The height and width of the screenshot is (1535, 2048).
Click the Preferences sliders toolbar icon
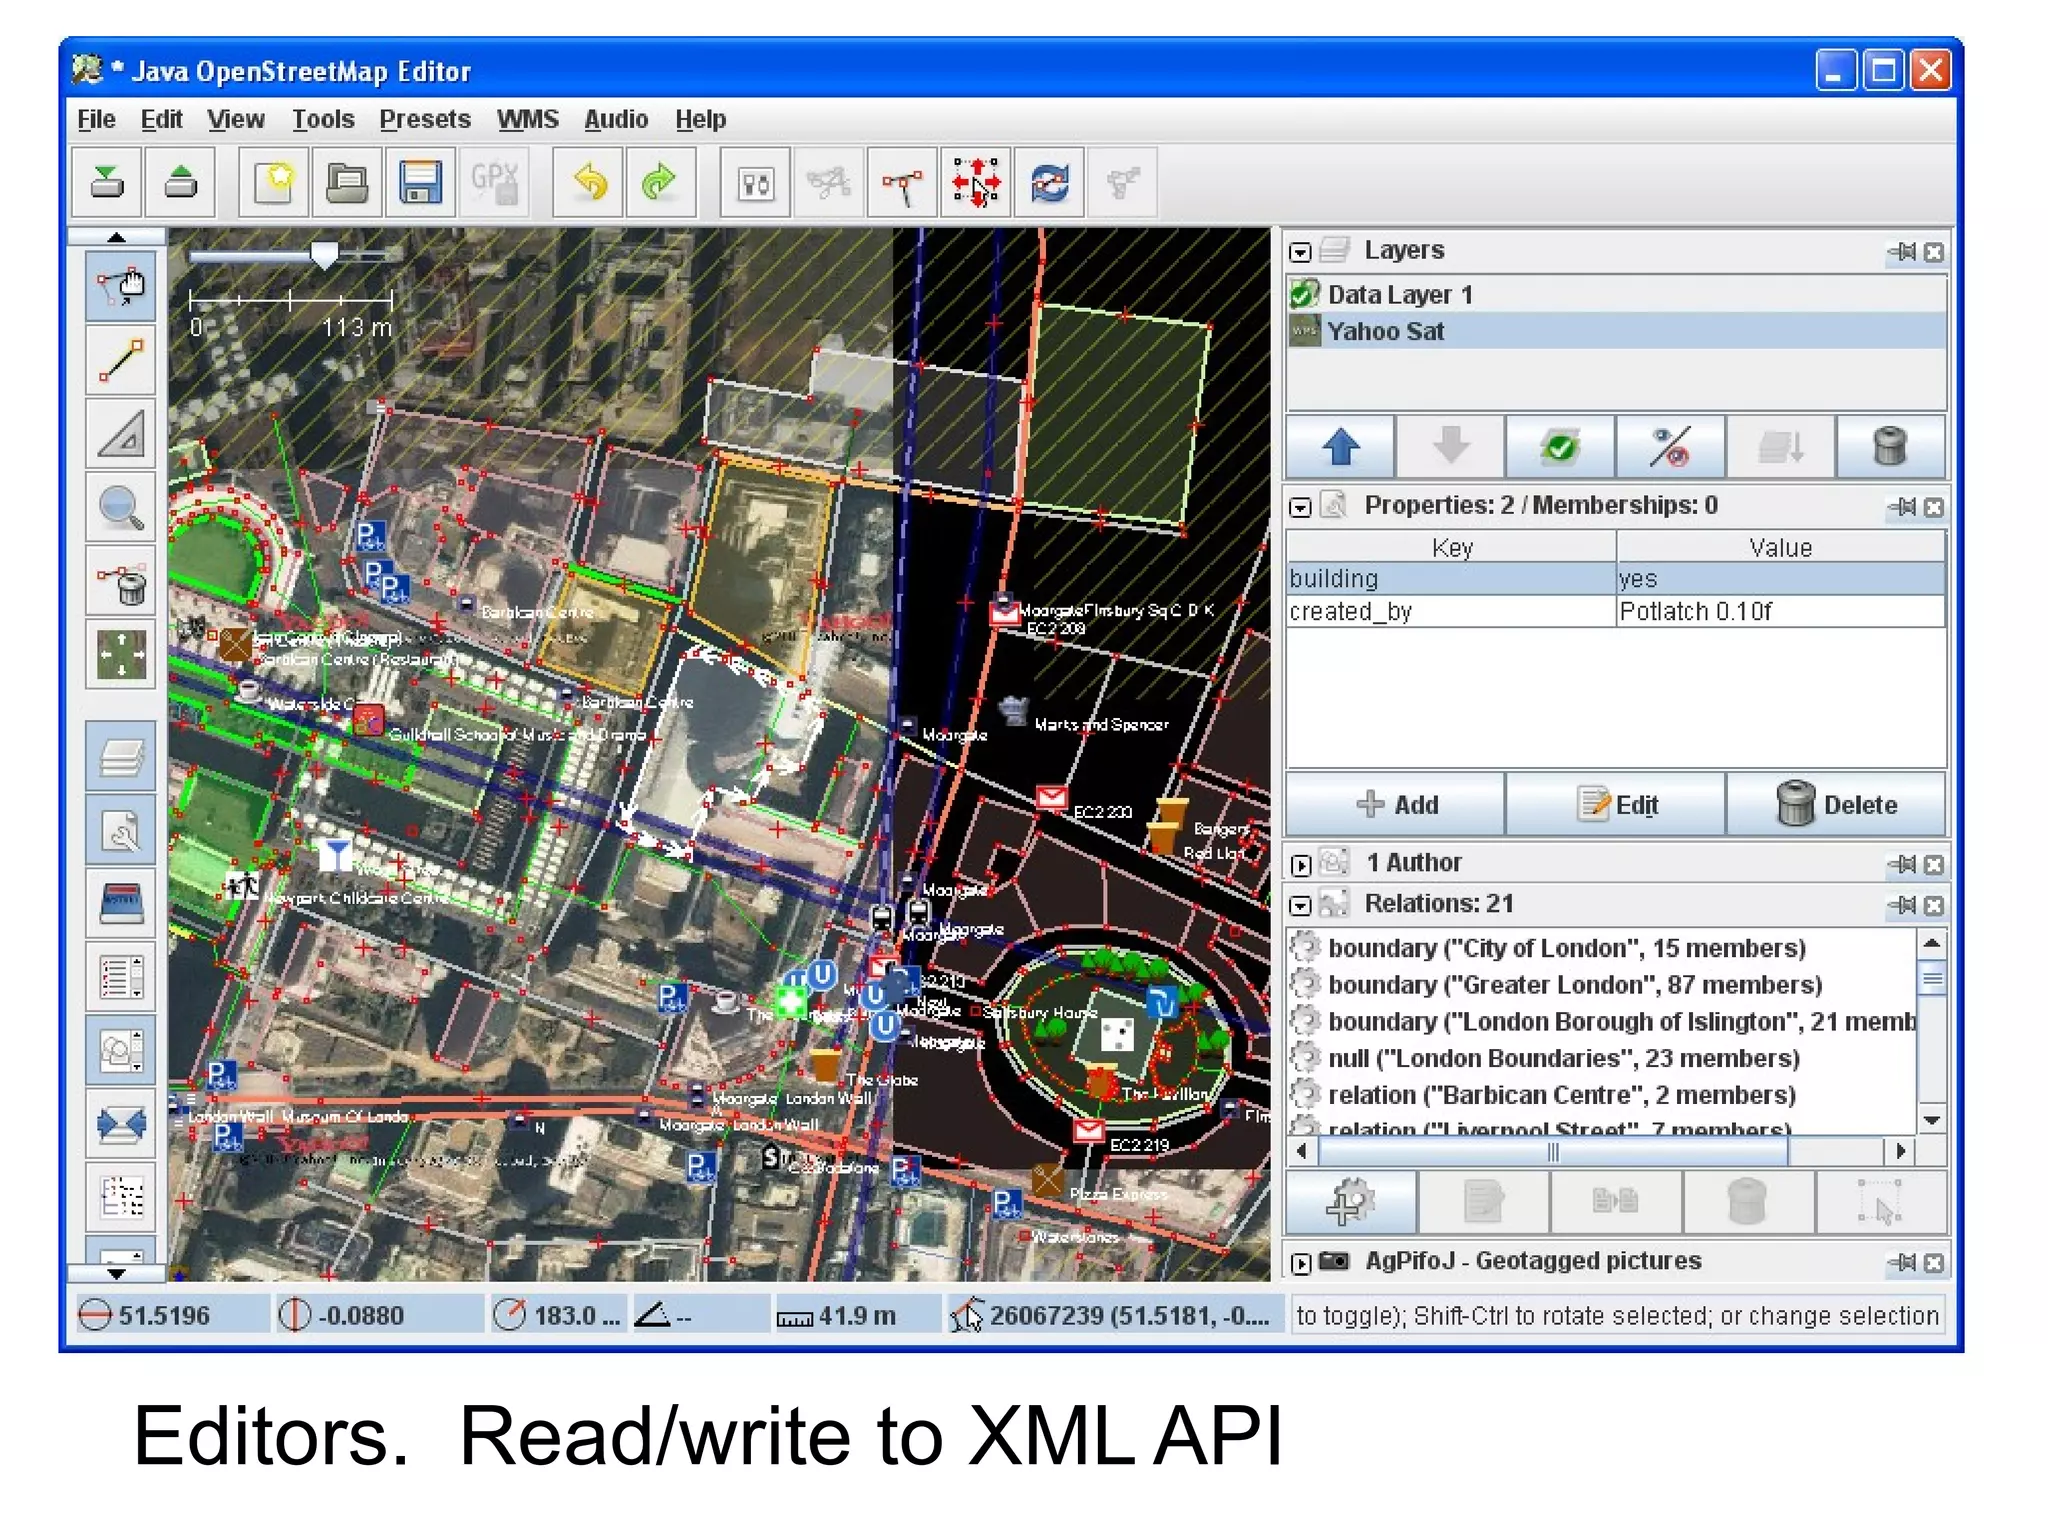pyautogui.click(x=756, y=182)
